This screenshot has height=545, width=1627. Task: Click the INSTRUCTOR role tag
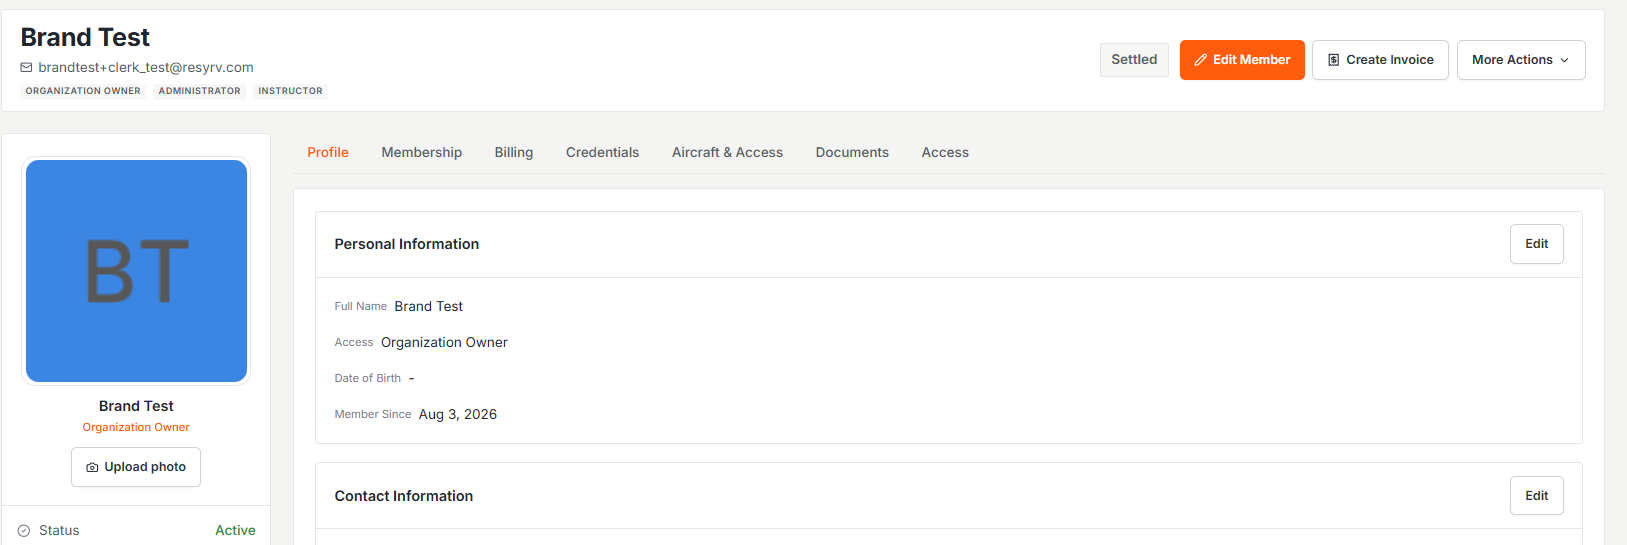(x=290, y=91)
